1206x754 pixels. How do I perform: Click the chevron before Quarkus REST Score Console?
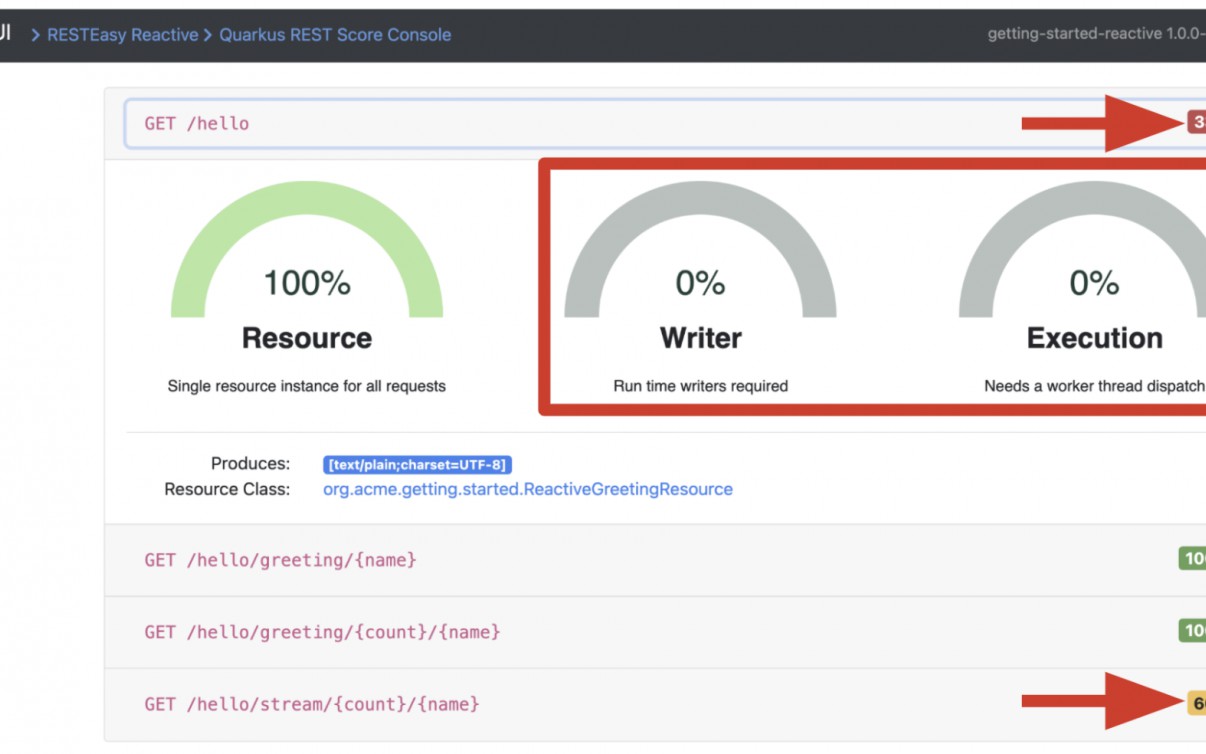(209, 35)
